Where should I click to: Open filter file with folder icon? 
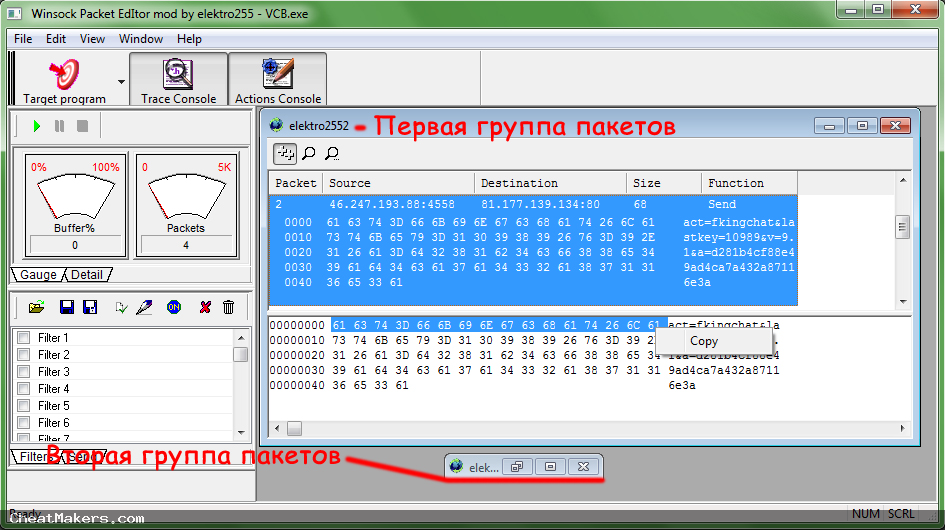[36, 308]
